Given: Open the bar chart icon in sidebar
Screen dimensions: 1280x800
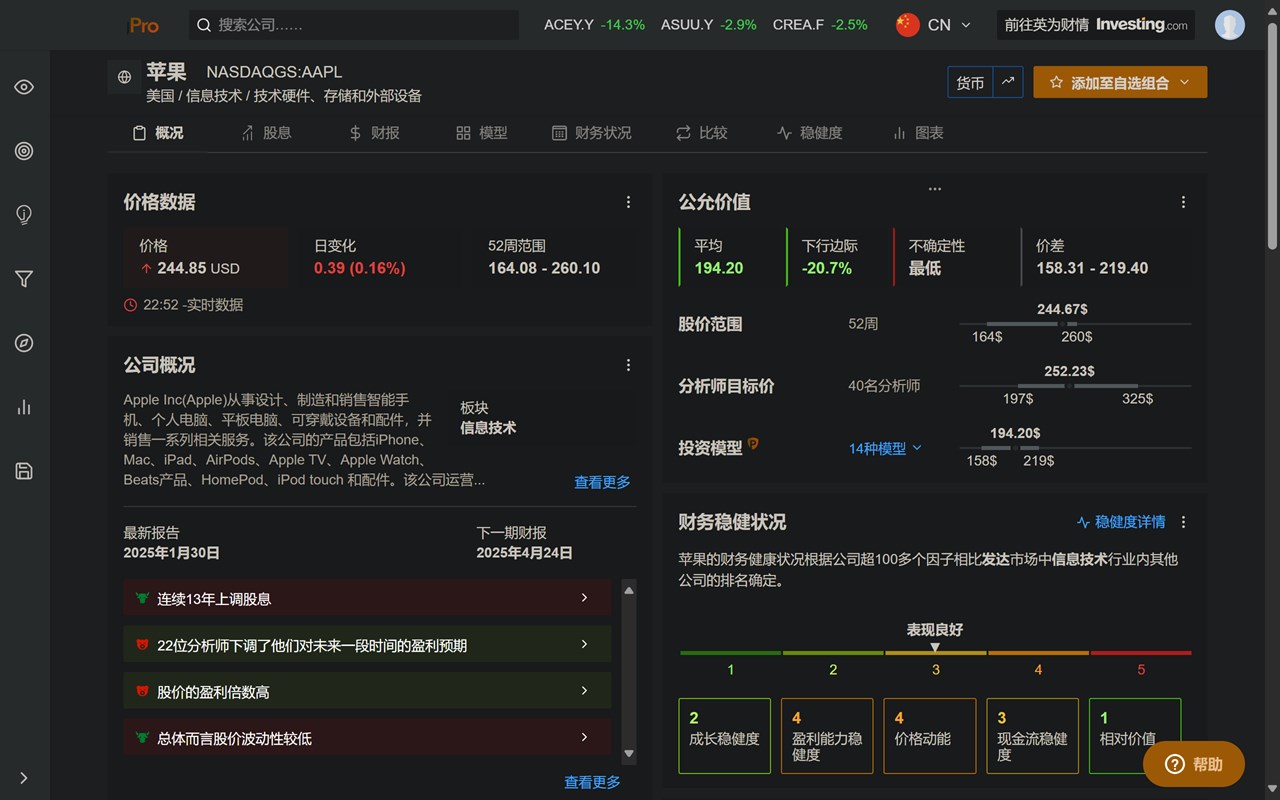Looking at the screenshot, I should tap(24, 407).
